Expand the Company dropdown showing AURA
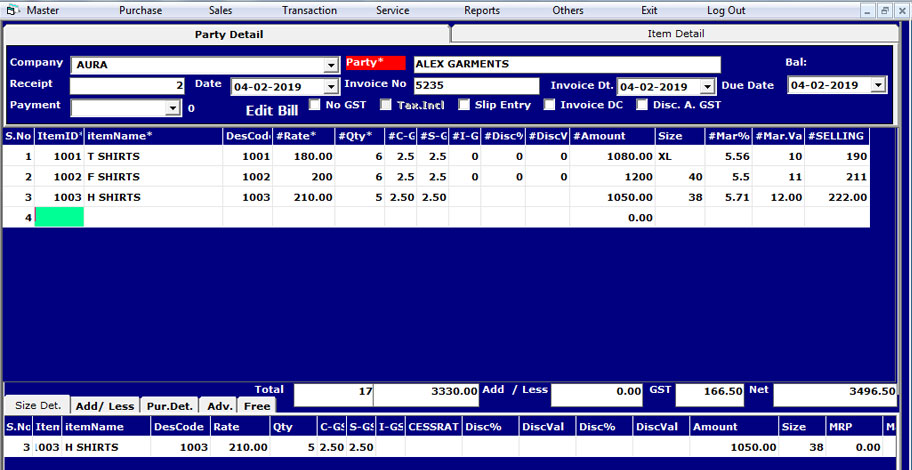 point(331,65)
